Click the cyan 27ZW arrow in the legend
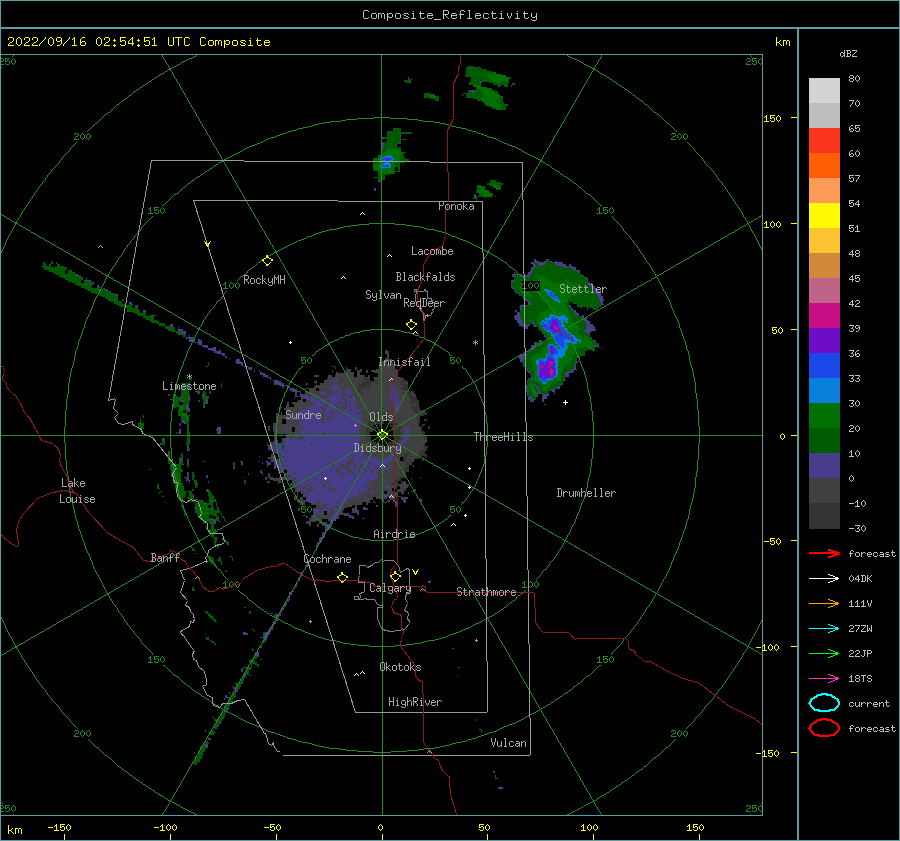 click(x=824, y=629)
